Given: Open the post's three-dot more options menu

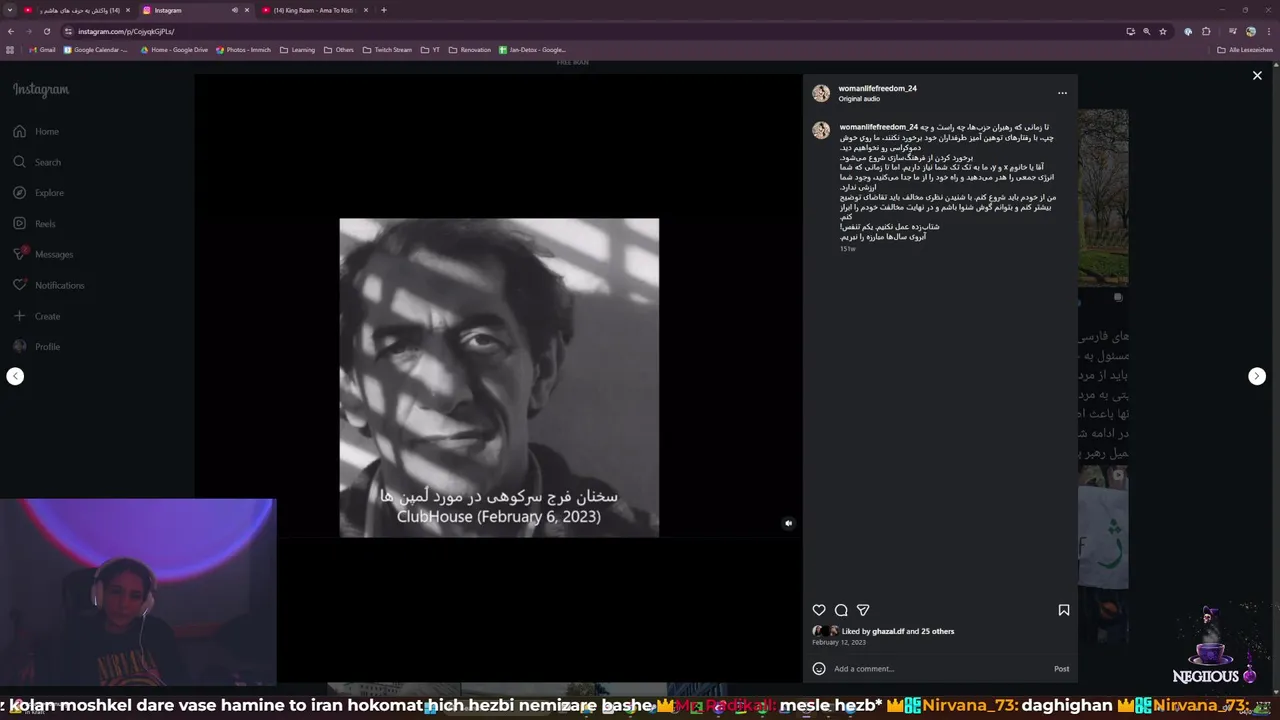Looking at the screenshot, I should (1062, 93).
